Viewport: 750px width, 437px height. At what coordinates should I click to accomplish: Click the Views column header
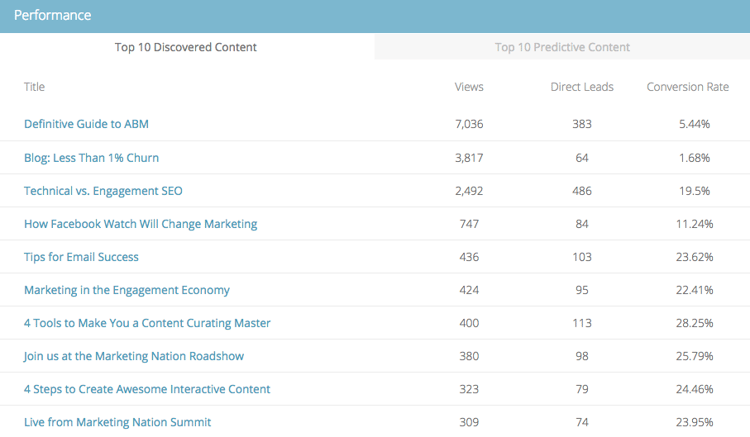[x=469, y=87]
